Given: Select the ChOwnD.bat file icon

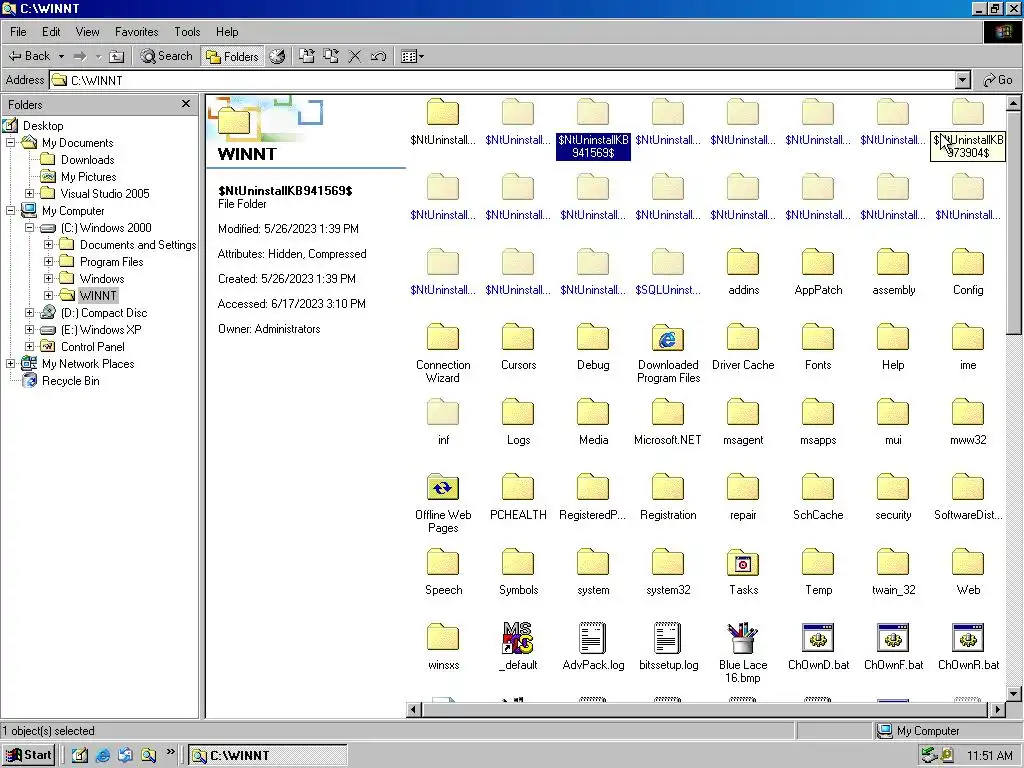Looking at the screenshot, I should 818,638.
